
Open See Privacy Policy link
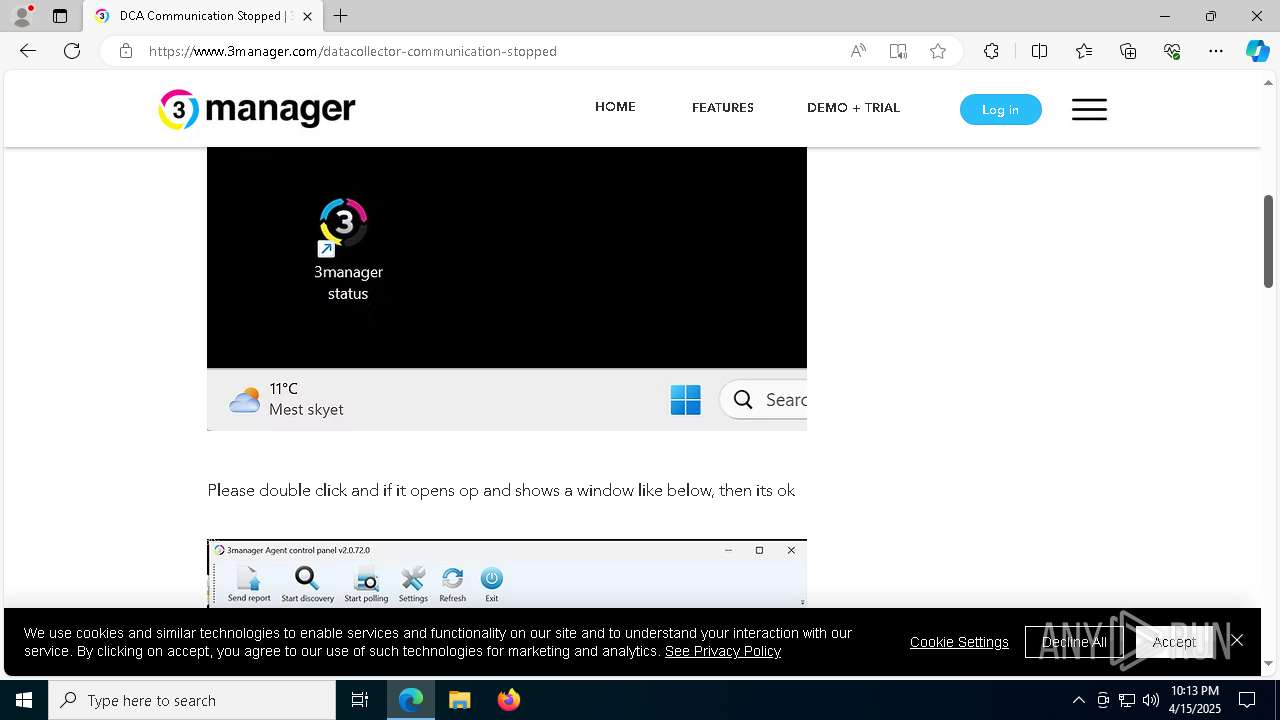(x=723, y=651)
